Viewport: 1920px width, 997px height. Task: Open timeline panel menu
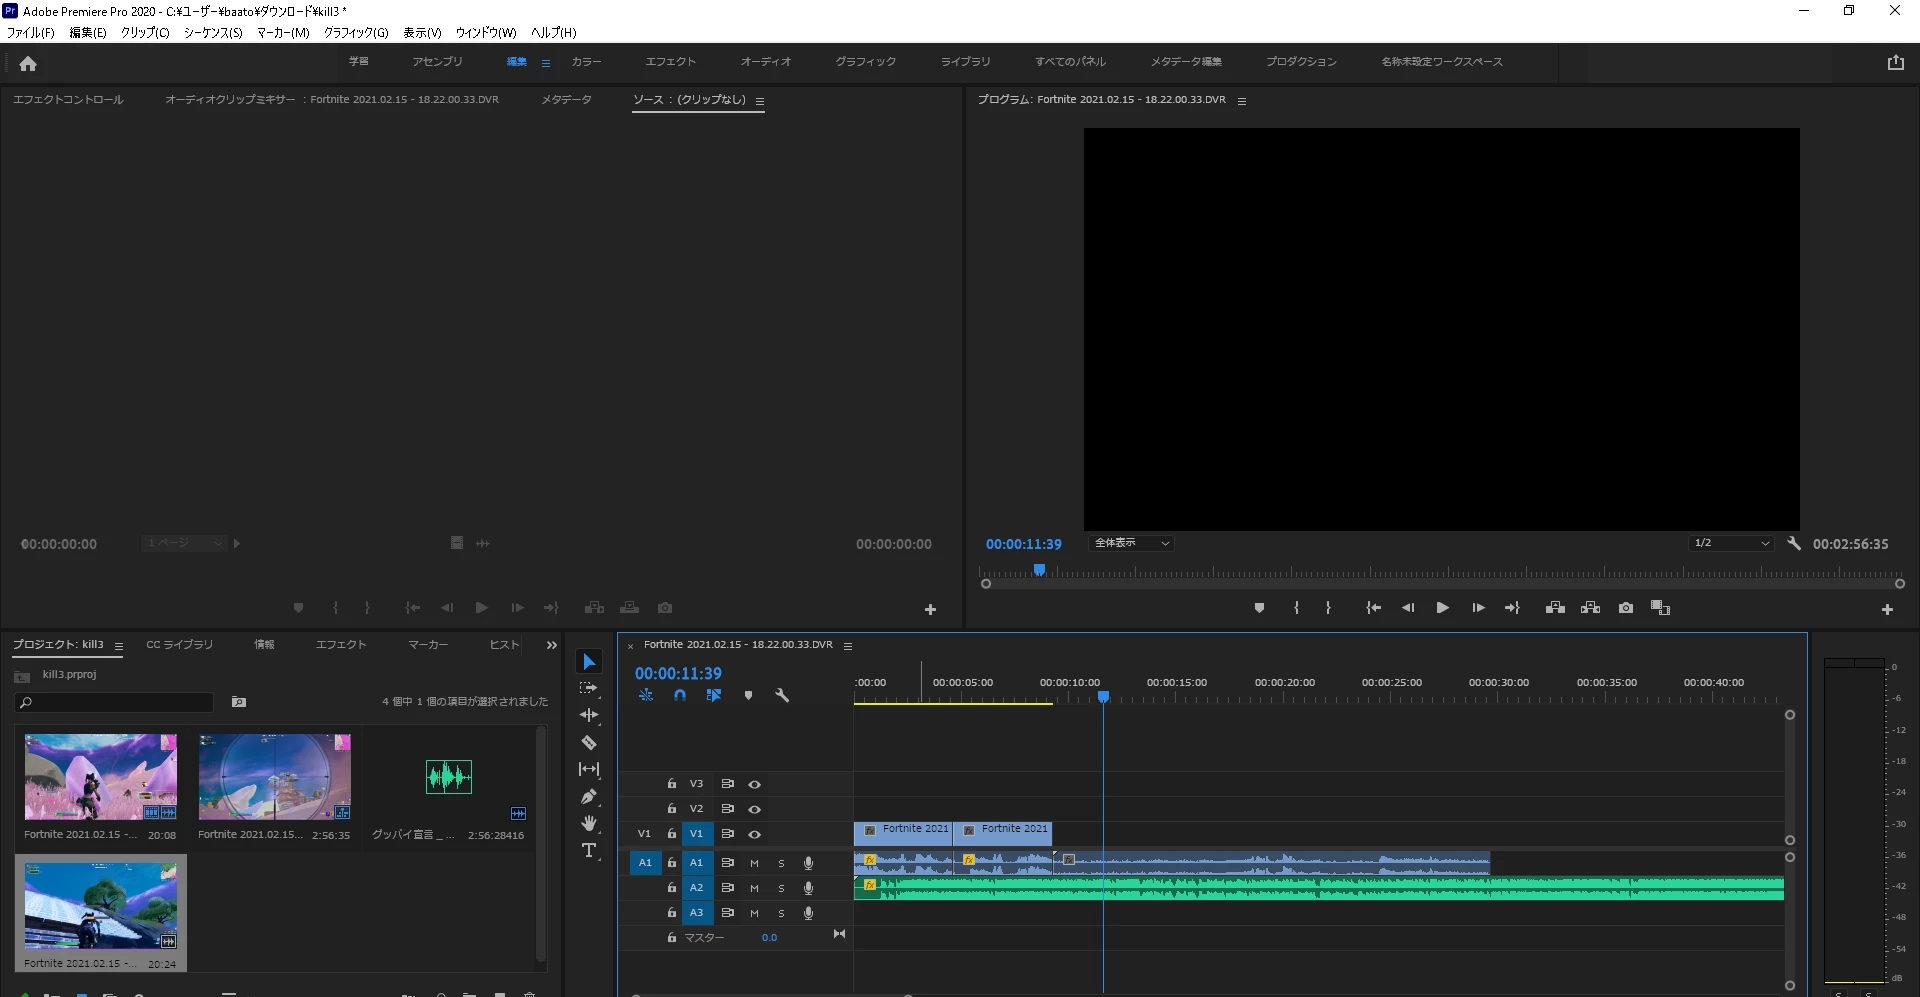[x=848, y=646]
